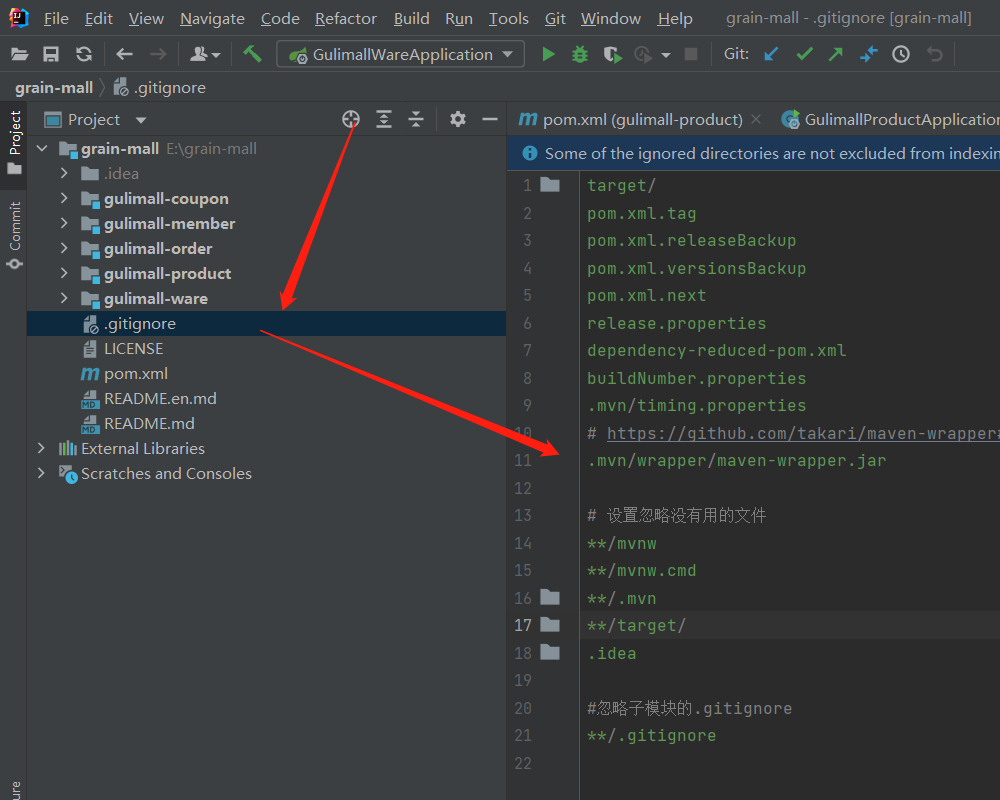The height and width of the screenshot is (800, 1000).
Task: Click Expand All in Project panel
Action: (384, 119)
